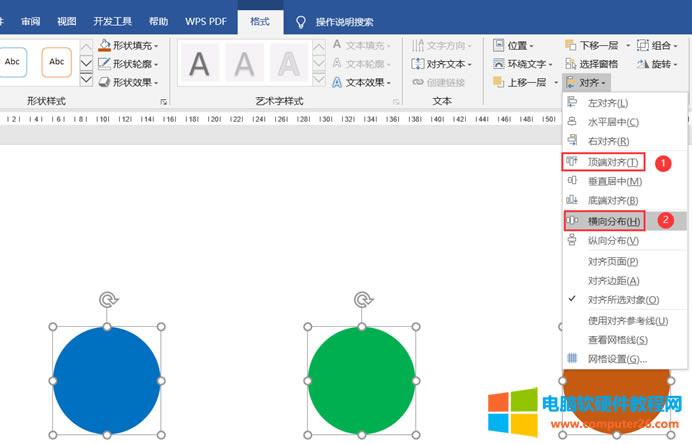Open Wrap Text (环绕文字) icon
This screenshot has height=444, width=692.
(498, 64)
